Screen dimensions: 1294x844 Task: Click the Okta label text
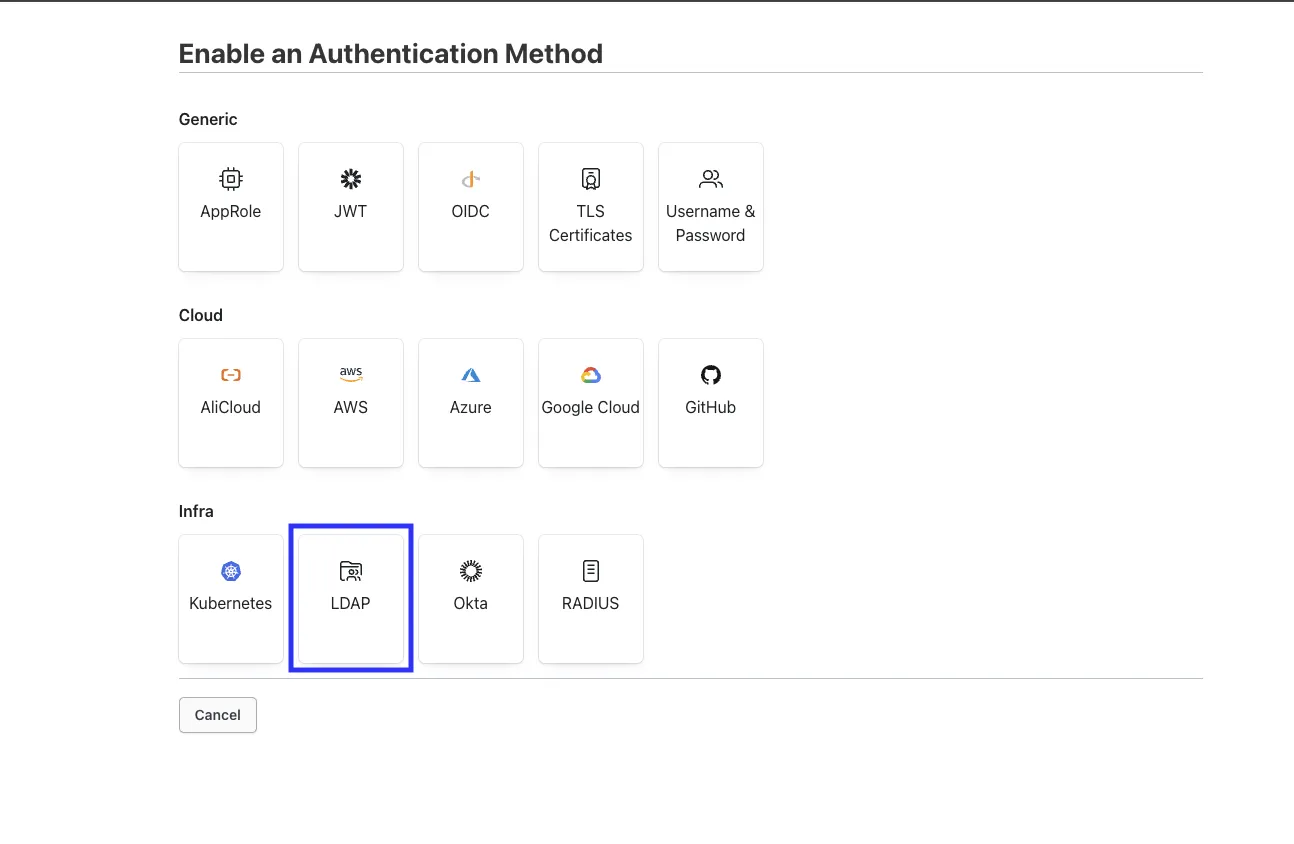[x=471, y=603]
